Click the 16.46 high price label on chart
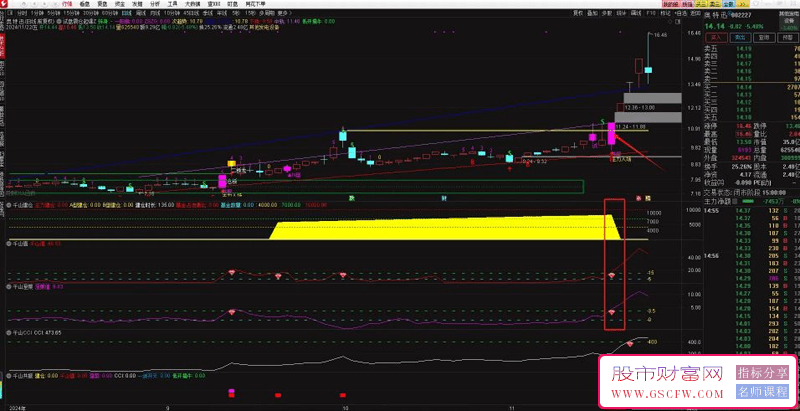This screenshot has width=800, height=411. 660,35
